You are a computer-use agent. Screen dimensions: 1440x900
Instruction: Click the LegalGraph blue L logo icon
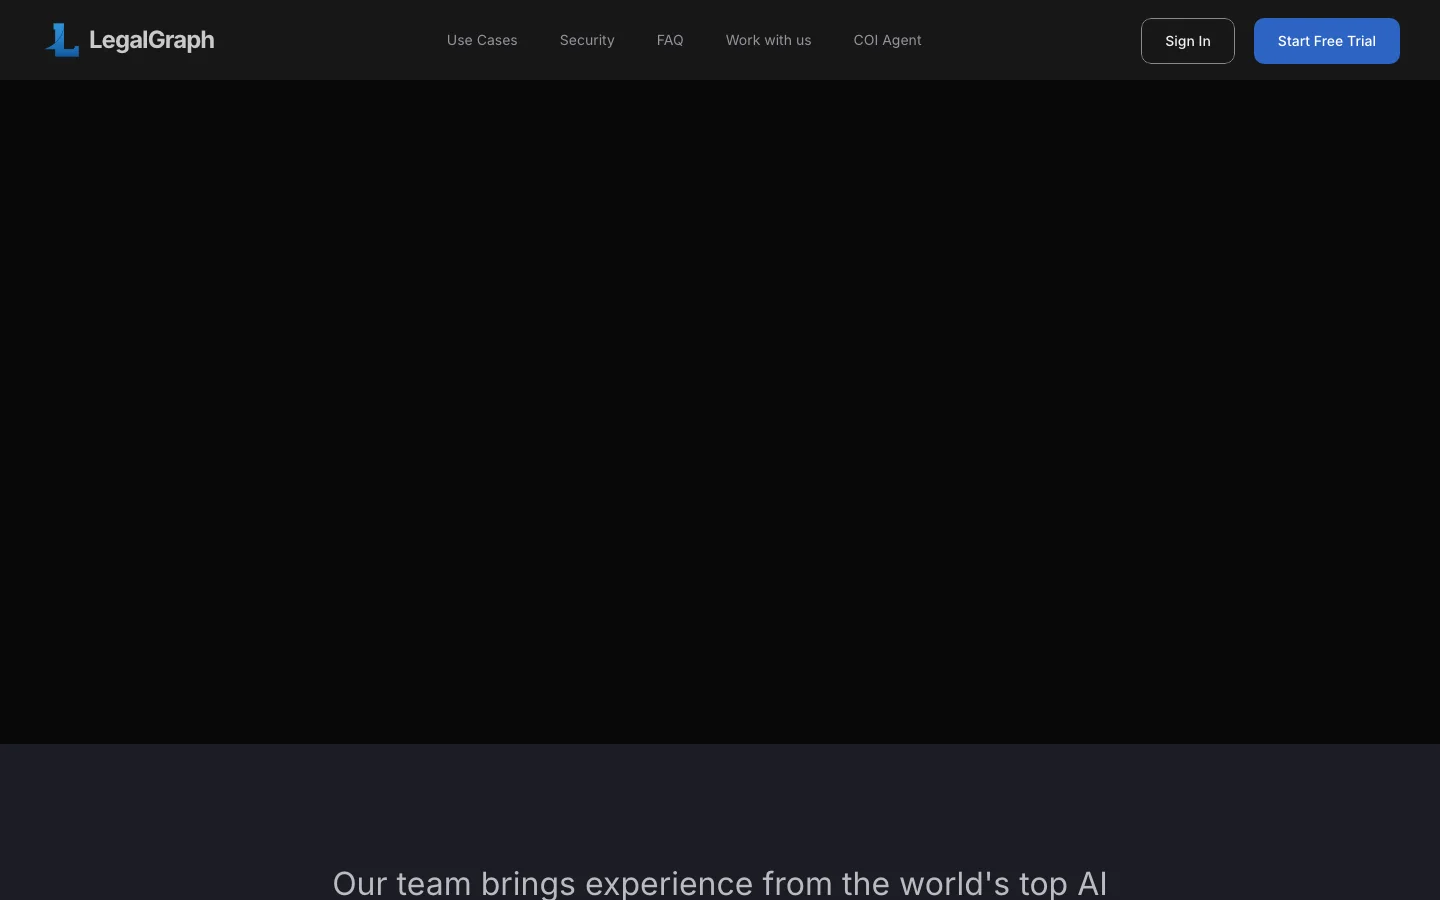(62, 40)
